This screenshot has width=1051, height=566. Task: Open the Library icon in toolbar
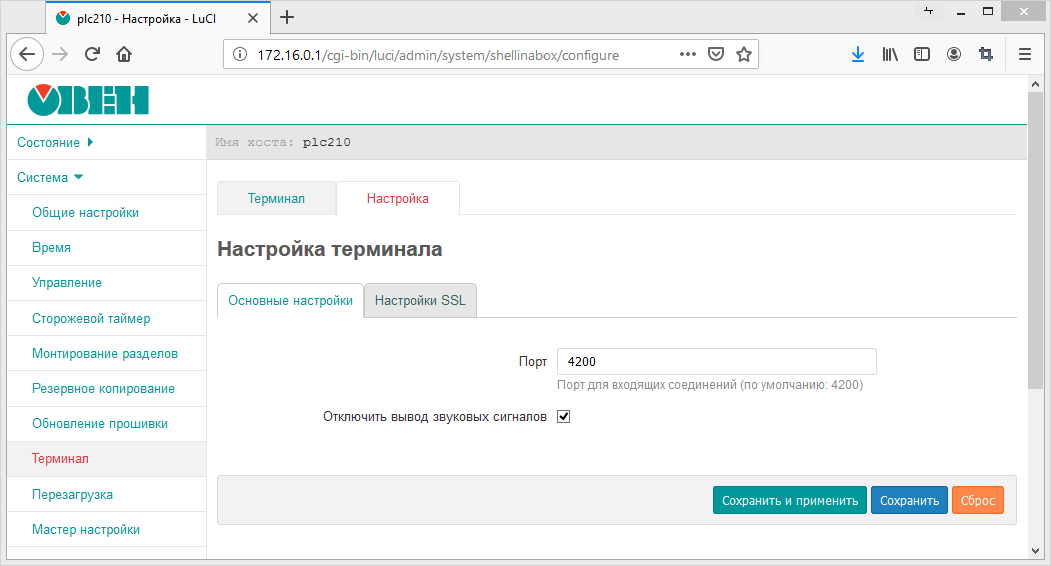890,55
